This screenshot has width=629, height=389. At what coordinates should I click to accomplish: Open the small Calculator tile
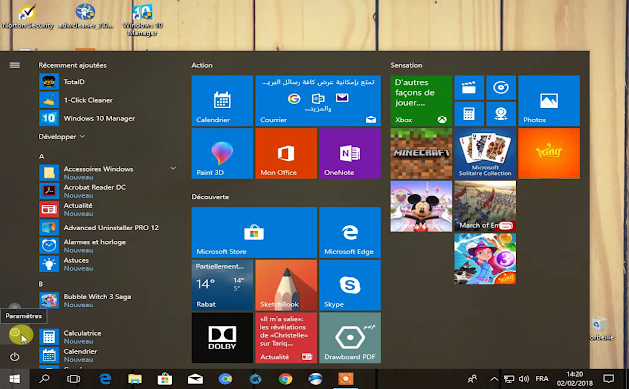pyautogui.click(x=469, y=114)
